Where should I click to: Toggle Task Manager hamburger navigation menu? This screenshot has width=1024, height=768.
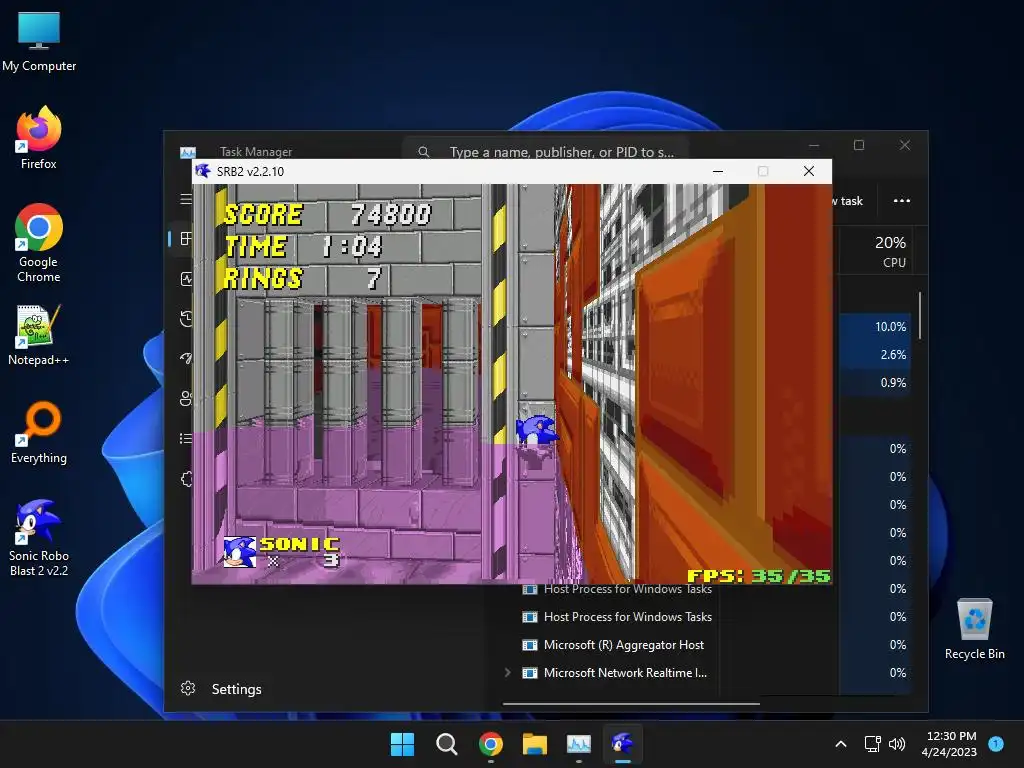[x=185, y=199]
